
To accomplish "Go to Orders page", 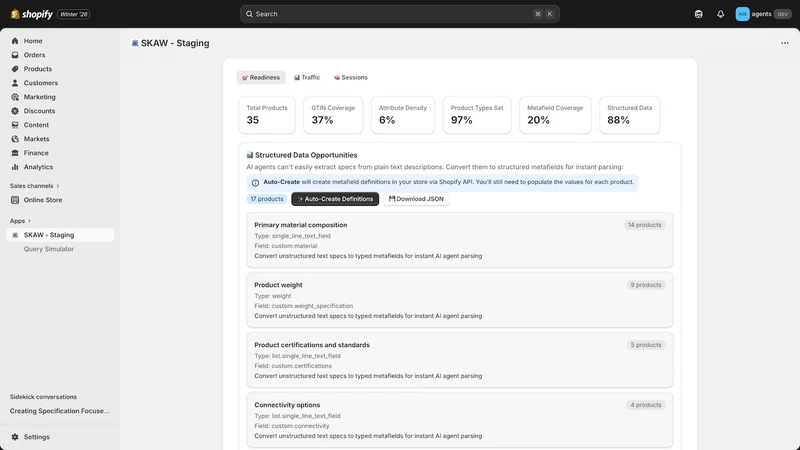I will click(x=34, y=55).
